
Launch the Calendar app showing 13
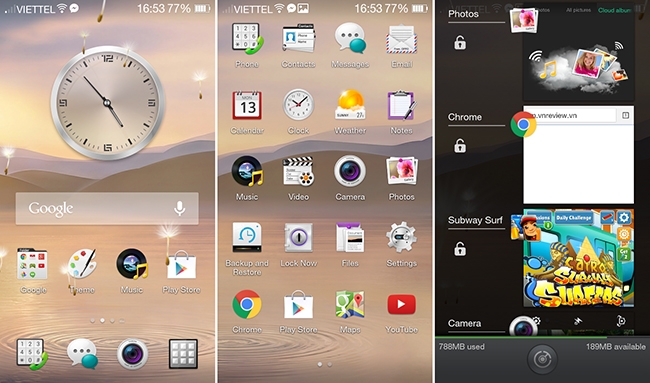pos(247,105)
